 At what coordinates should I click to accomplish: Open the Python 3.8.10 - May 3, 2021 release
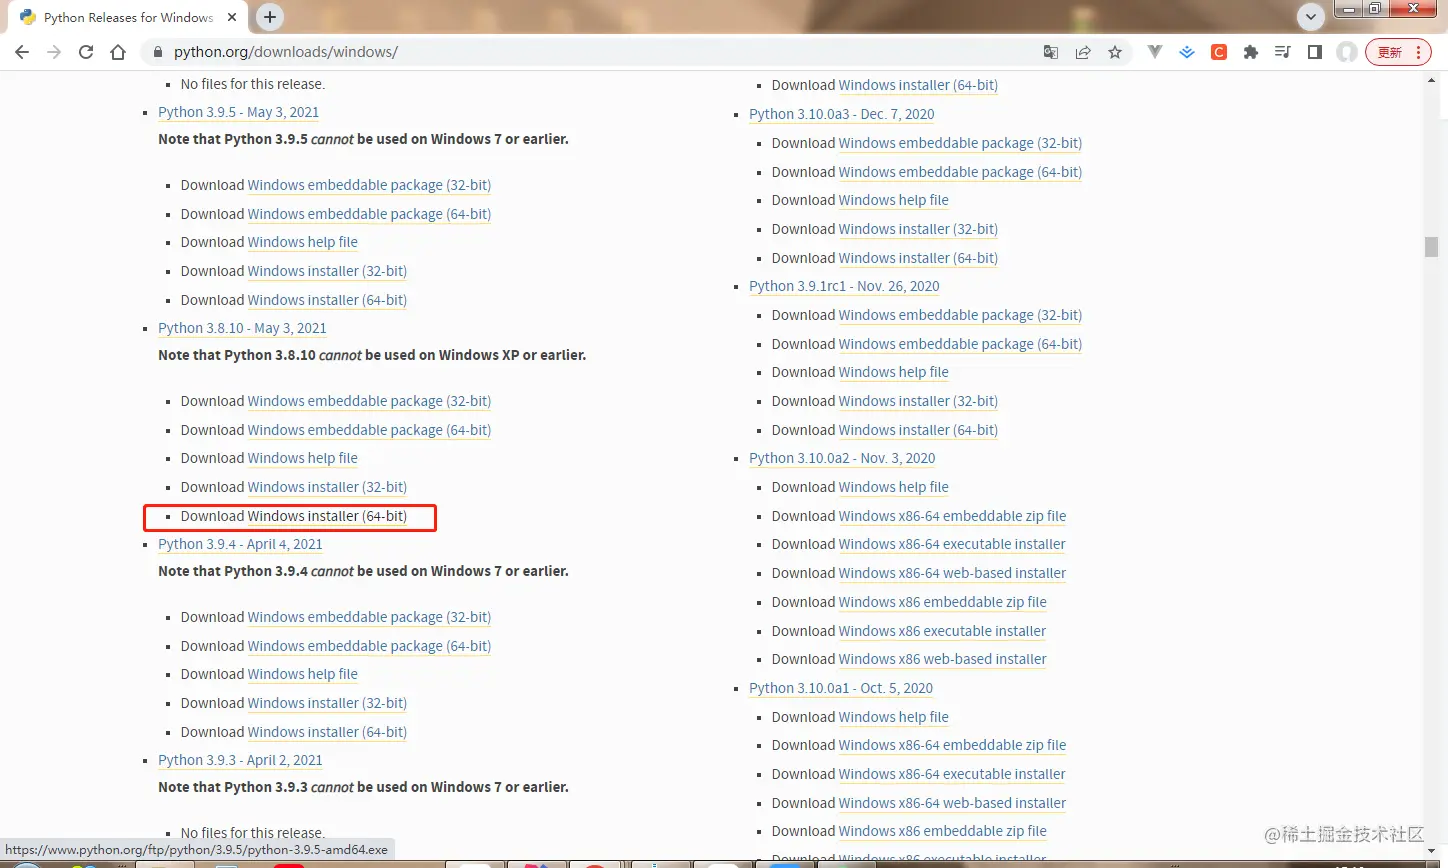[242, 328]
